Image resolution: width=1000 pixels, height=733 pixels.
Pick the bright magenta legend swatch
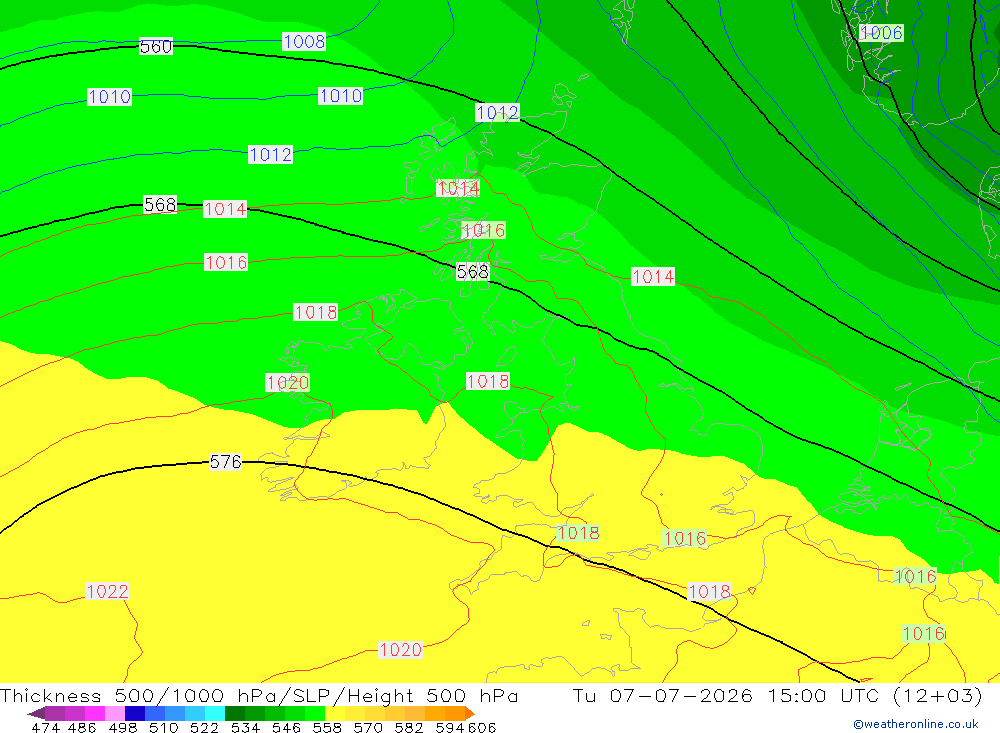coord(95,713)
